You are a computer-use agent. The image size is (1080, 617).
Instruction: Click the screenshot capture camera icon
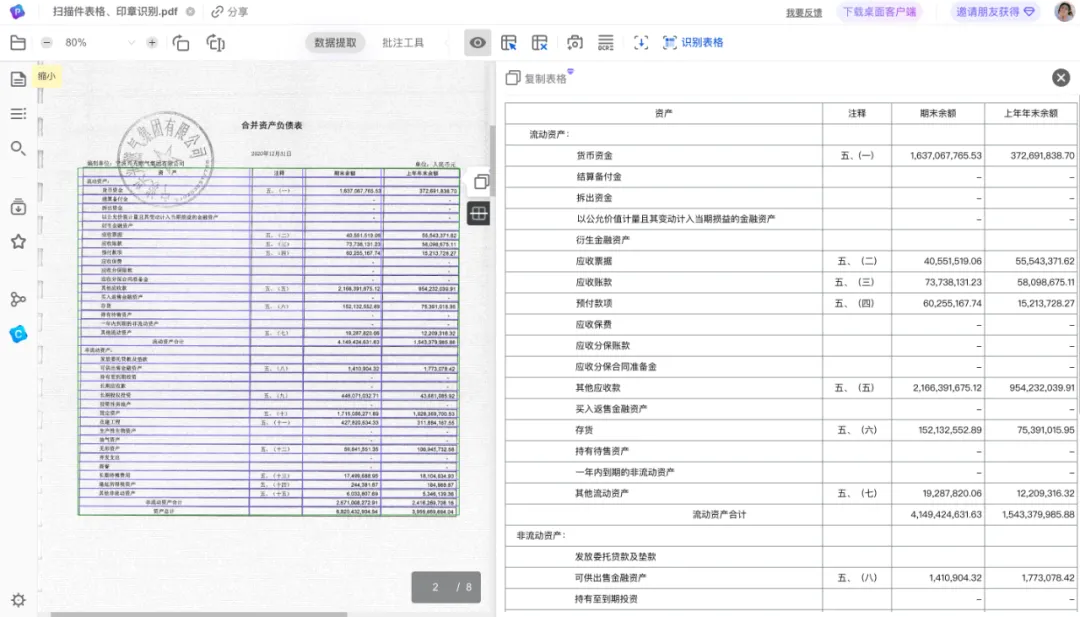(574, 43)
